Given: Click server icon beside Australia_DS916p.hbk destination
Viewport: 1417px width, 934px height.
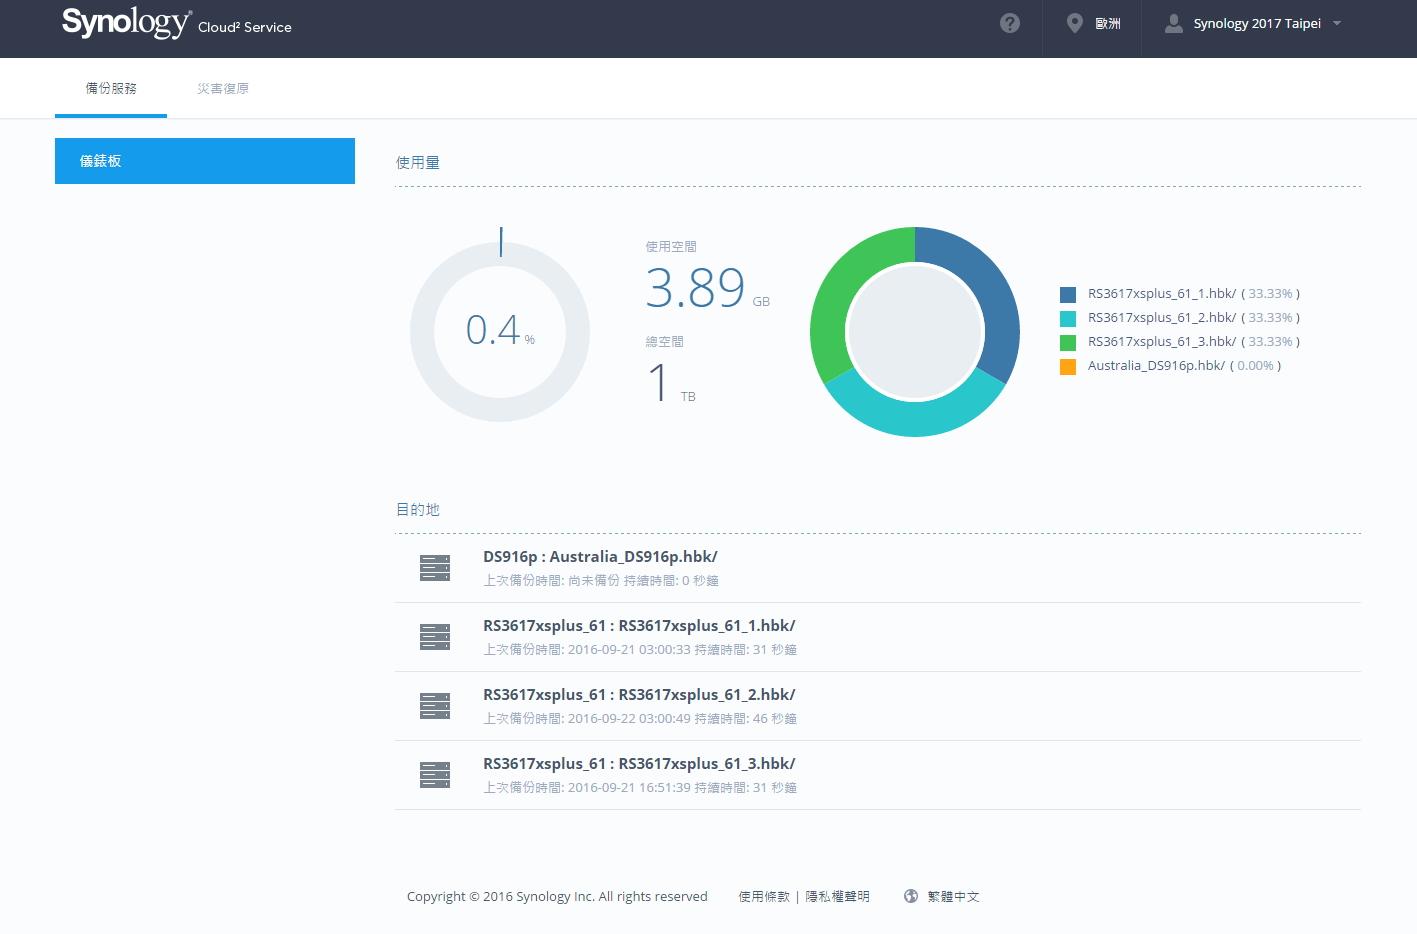Looking at the screenshot, I should click(x=435, y=568).
